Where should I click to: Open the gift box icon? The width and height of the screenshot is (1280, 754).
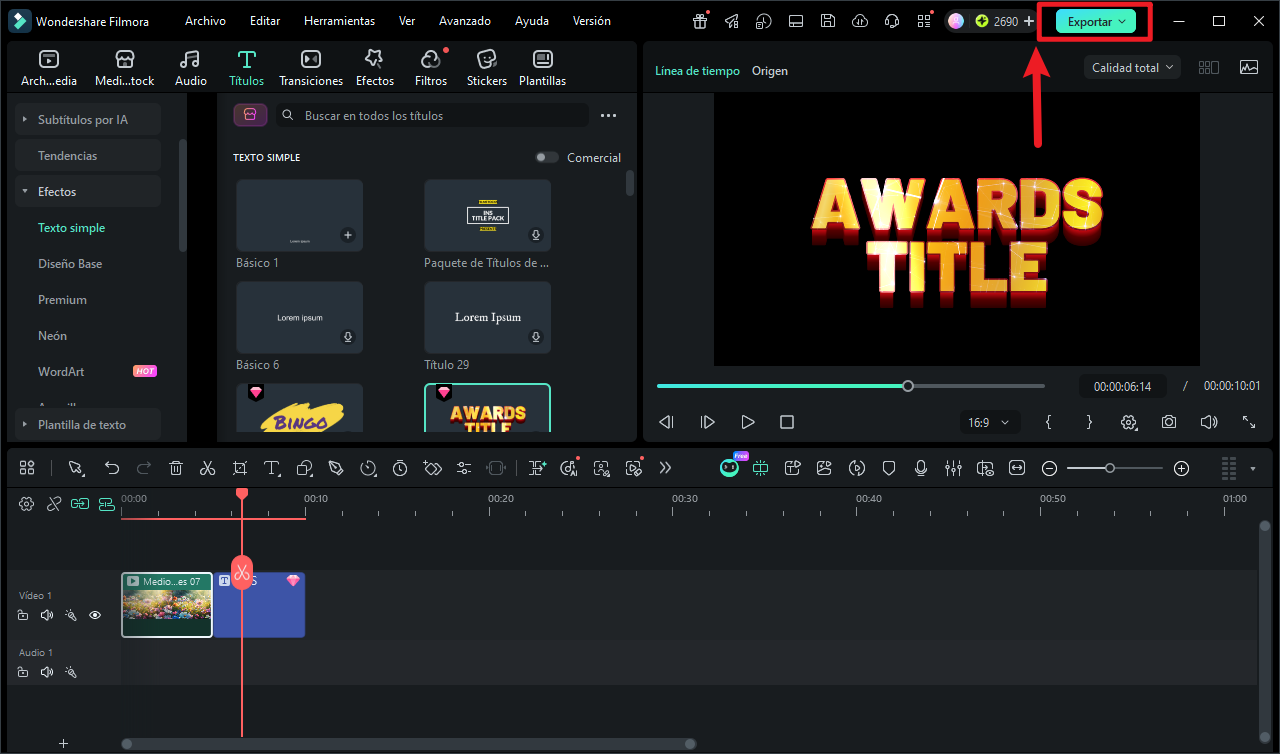pyautogui.click(x=701, y=21)
